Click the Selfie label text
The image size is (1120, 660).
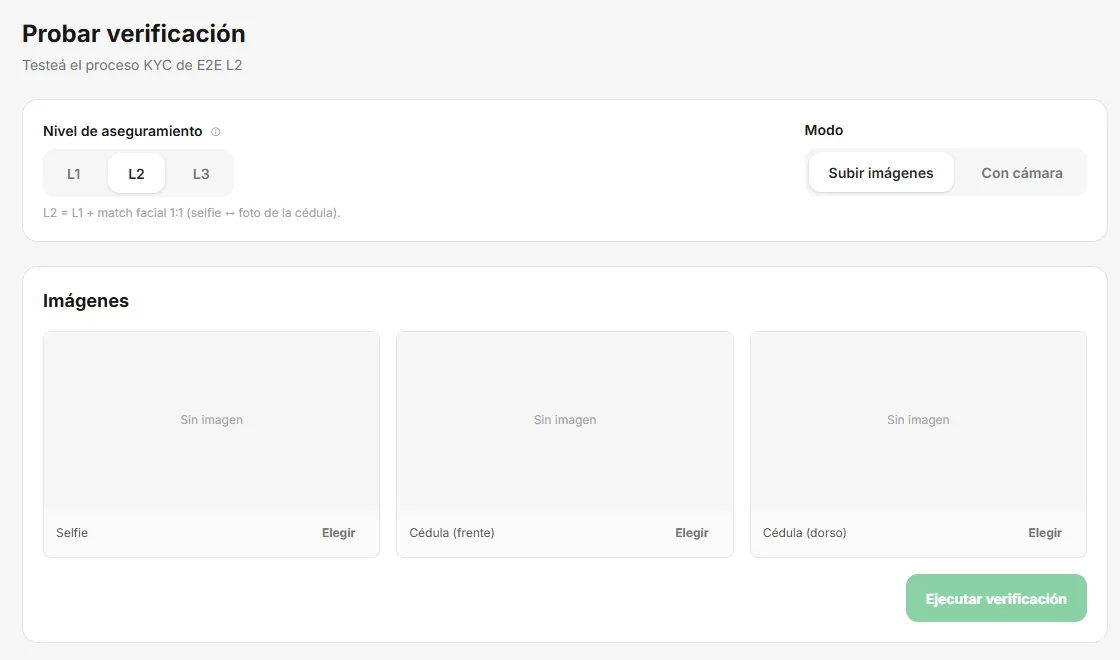click(x=72, y=533)
